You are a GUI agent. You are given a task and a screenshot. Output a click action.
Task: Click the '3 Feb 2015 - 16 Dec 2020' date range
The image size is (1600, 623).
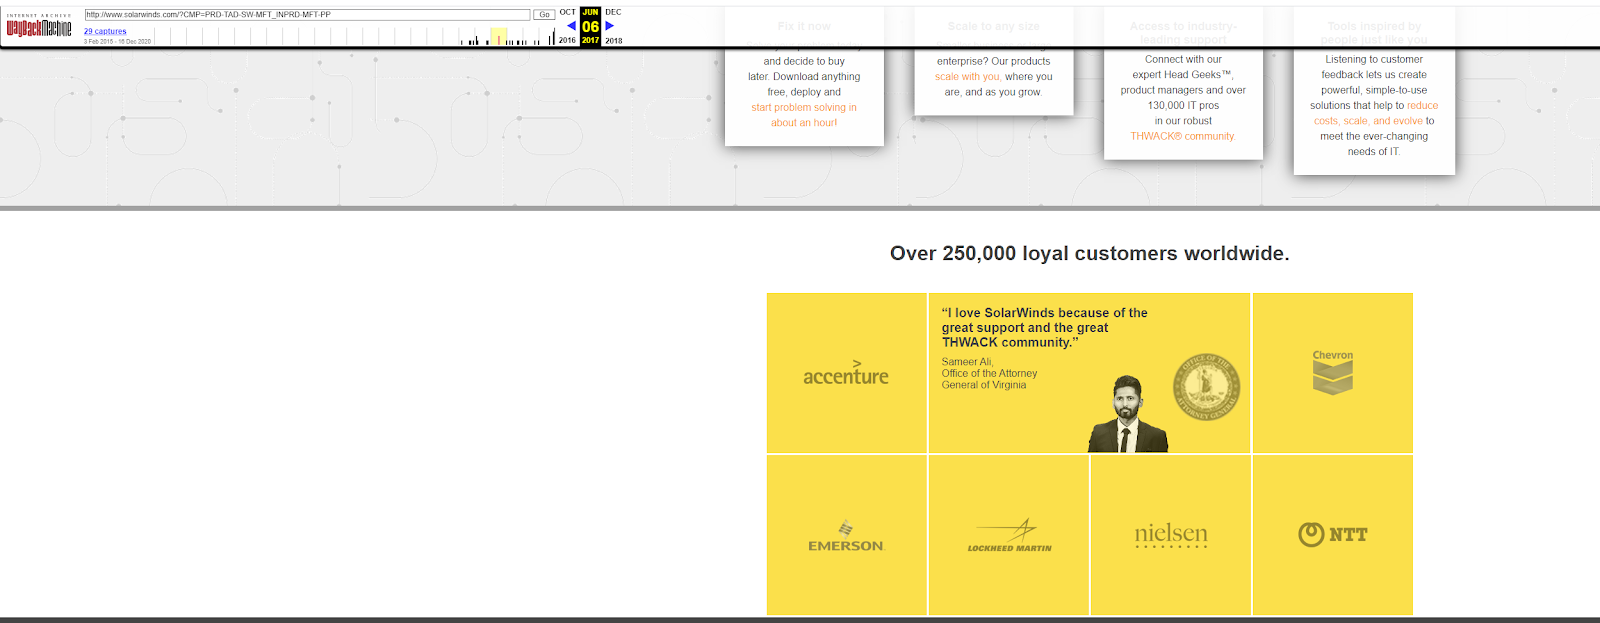point(117,42)
